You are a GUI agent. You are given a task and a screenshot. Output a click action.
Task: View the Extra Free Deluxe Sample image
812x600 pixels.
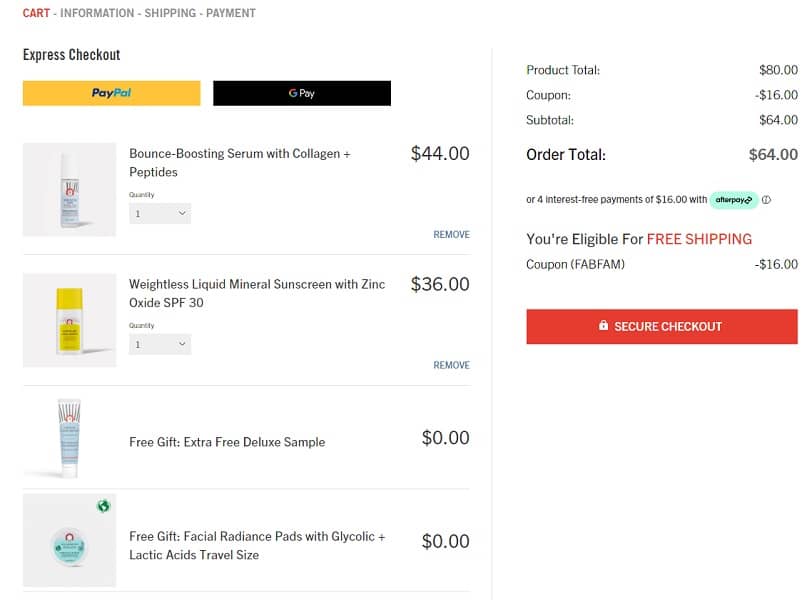tap(69, 438)
